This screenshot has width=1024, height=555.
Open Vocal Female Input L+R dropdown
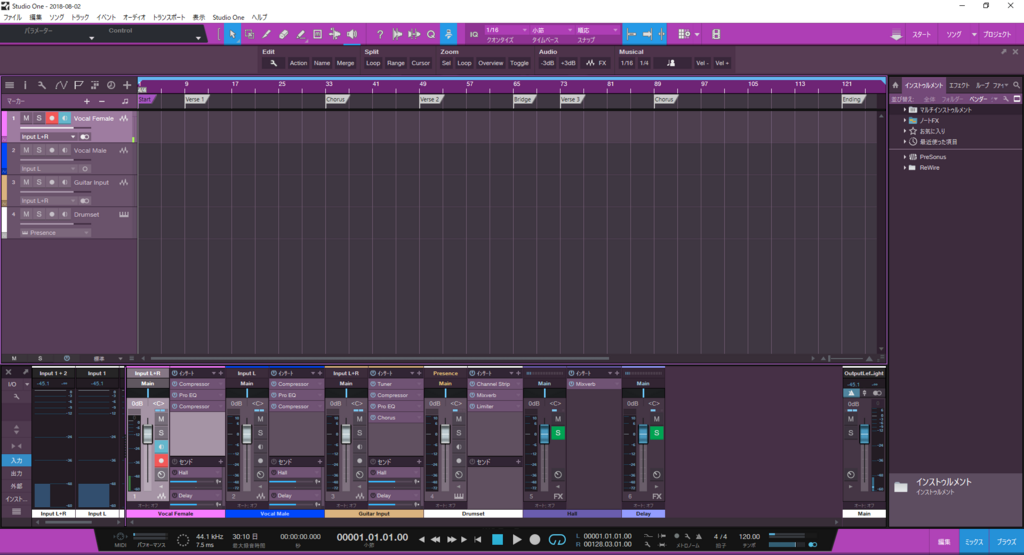click(x=48, y=136)
